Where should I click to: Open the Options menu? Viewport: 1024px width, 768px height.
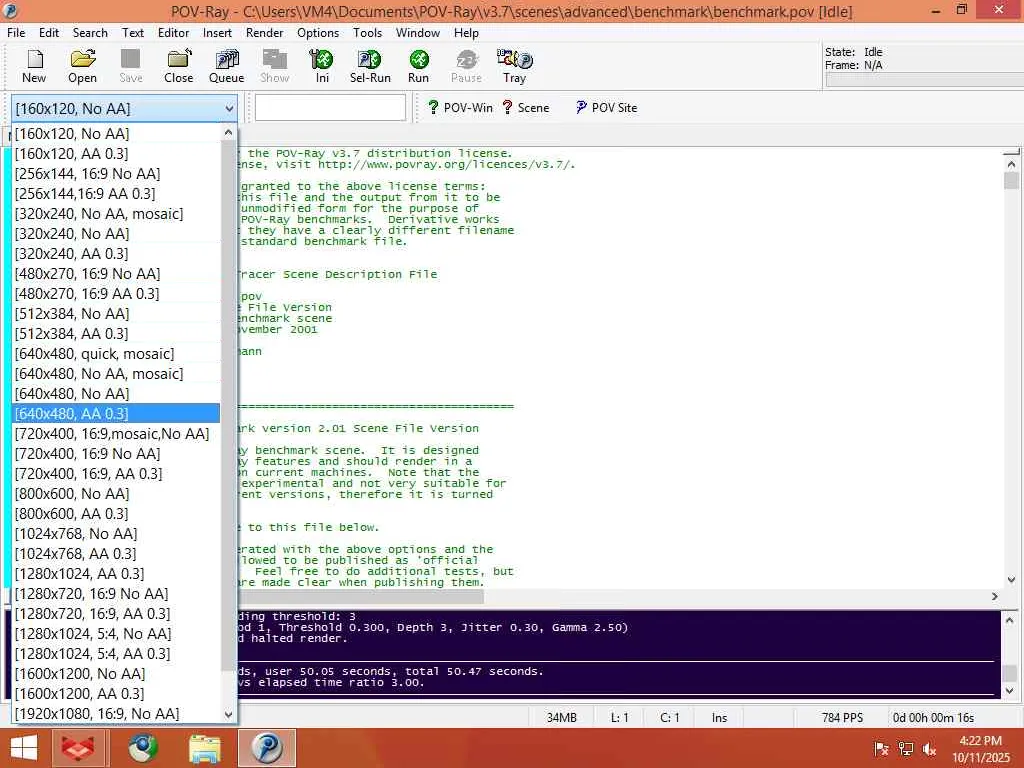(x=318, y=32)
